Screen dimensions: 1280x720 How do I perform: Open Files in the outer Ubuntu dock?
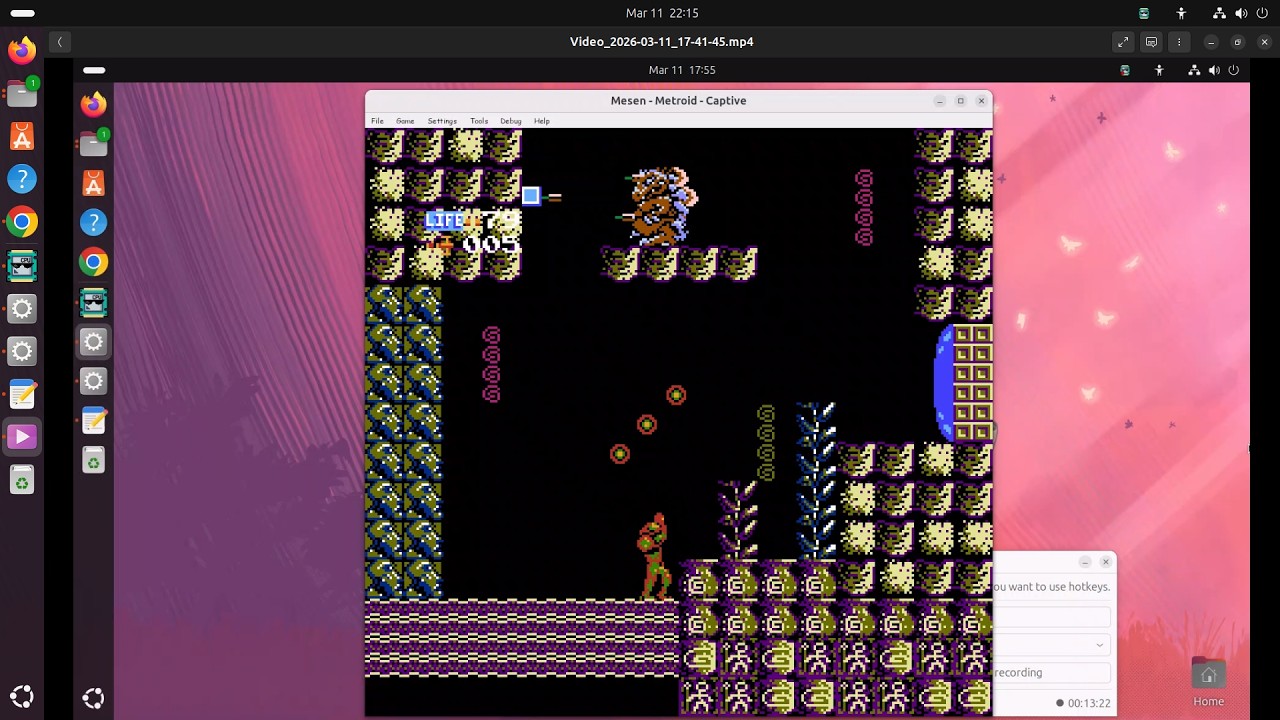(22, 93)
